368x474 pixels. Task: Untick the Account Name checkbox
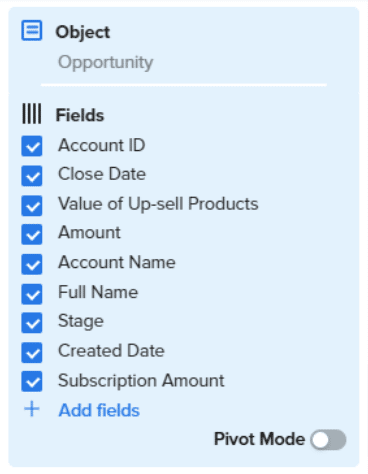point(32,264)
